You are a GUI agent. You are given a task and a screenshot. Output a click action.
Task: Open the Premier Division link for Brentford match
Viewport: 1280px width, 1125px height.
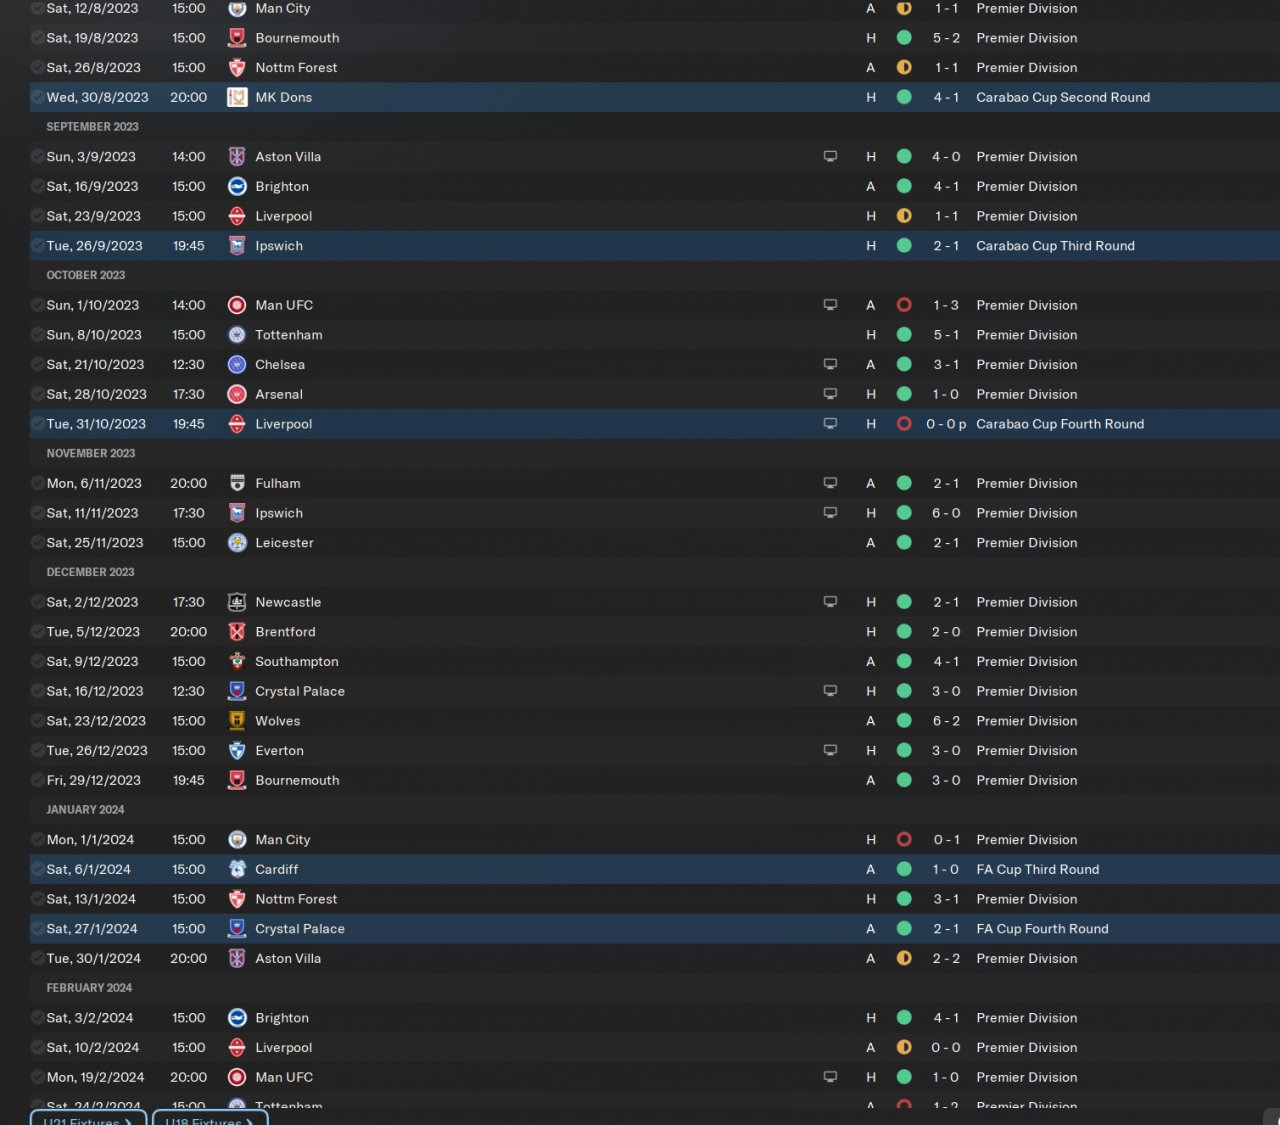(x=1026, y=632)
